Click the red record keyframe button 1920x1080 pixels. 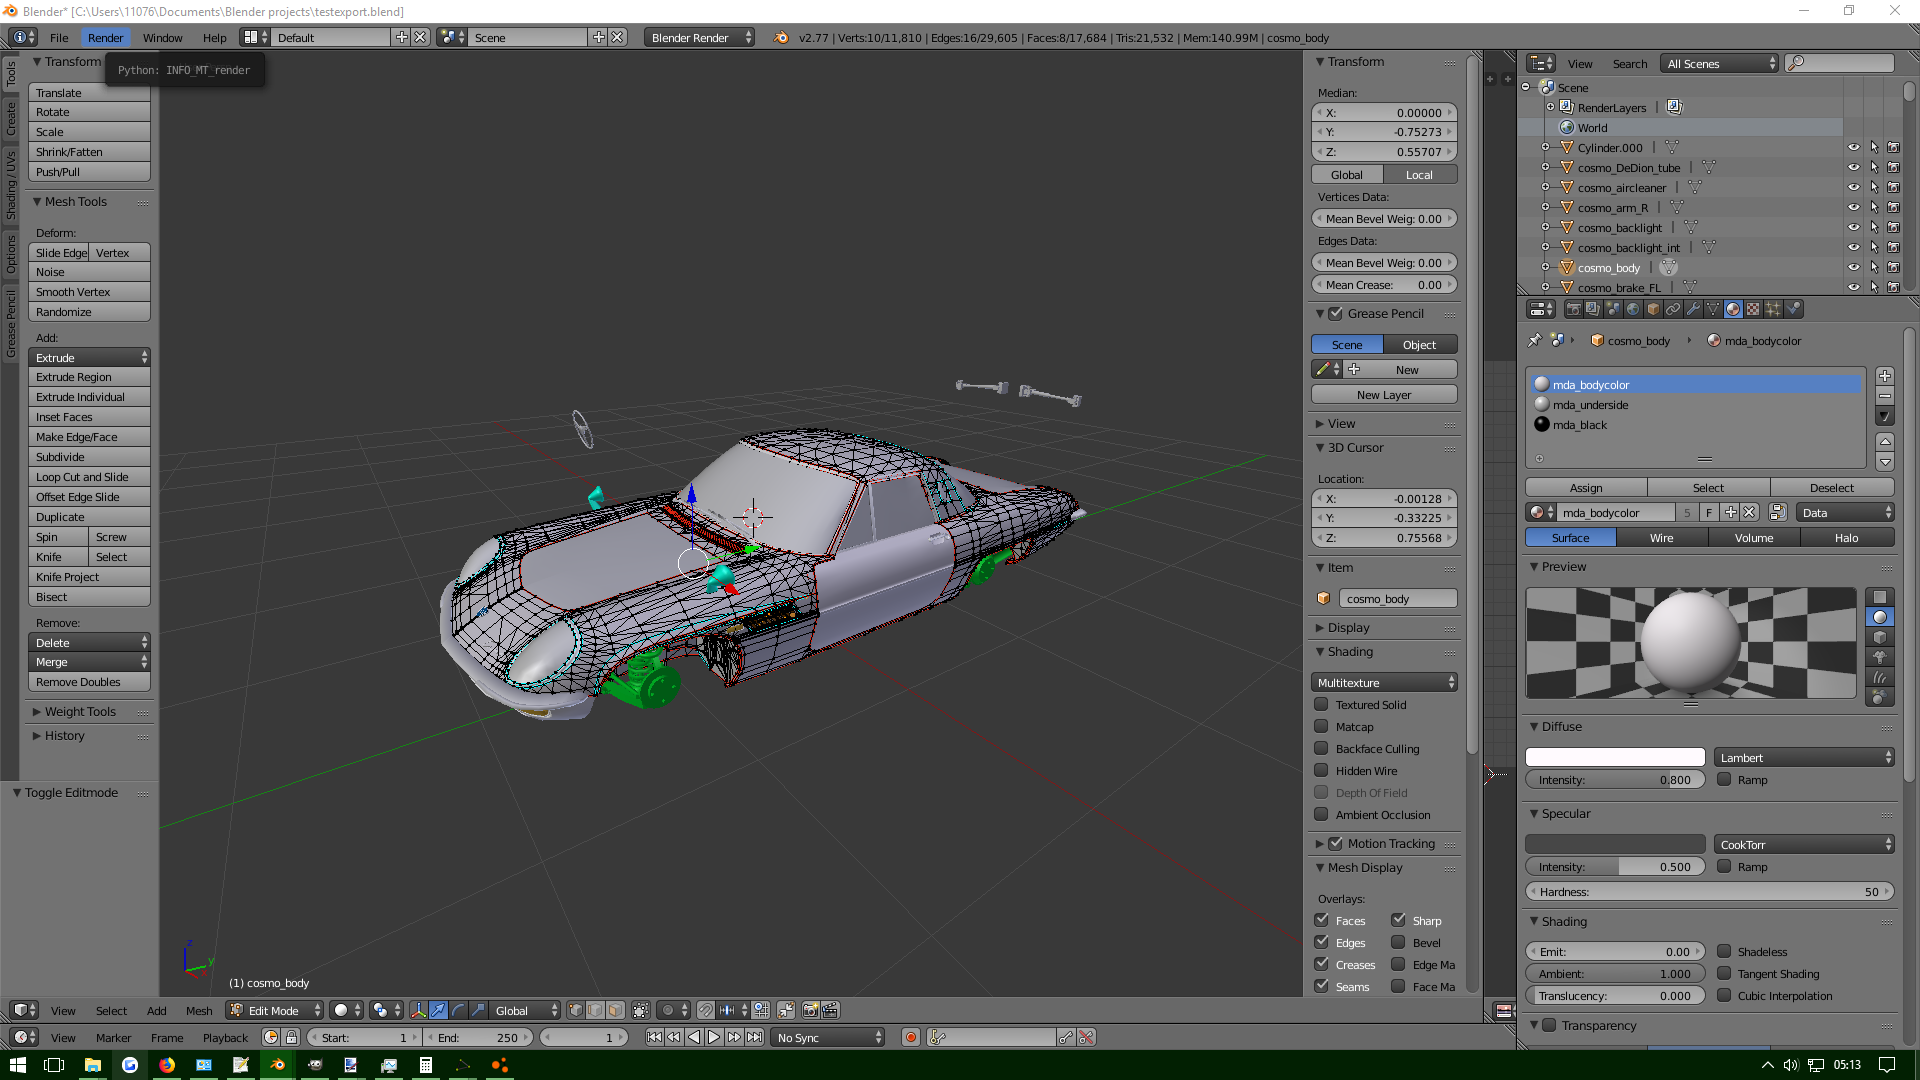[x=911, y=1037]
